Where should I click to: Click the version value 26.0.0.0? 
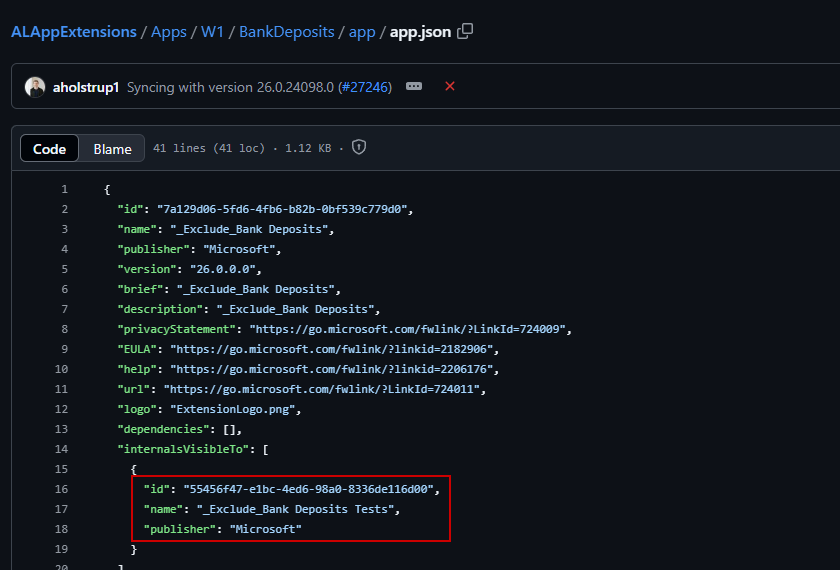point(223,269)
